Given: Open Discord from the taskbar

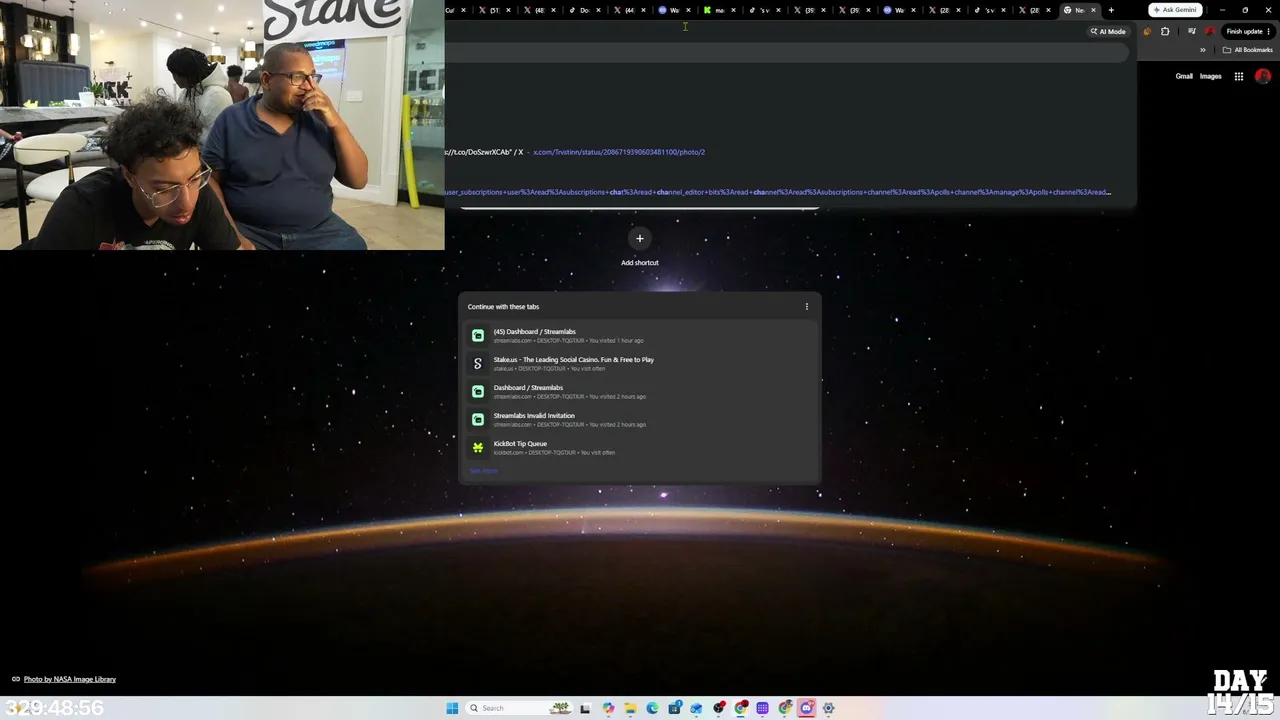Looking at the screenshot, I should 807,708.
